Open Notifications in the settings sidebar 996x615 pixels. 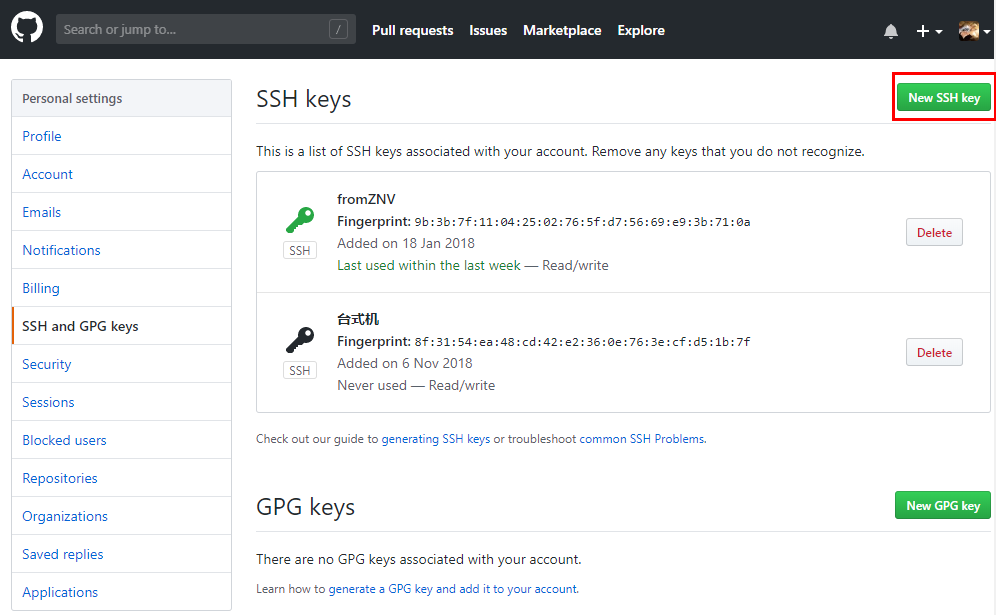point(61,250)
